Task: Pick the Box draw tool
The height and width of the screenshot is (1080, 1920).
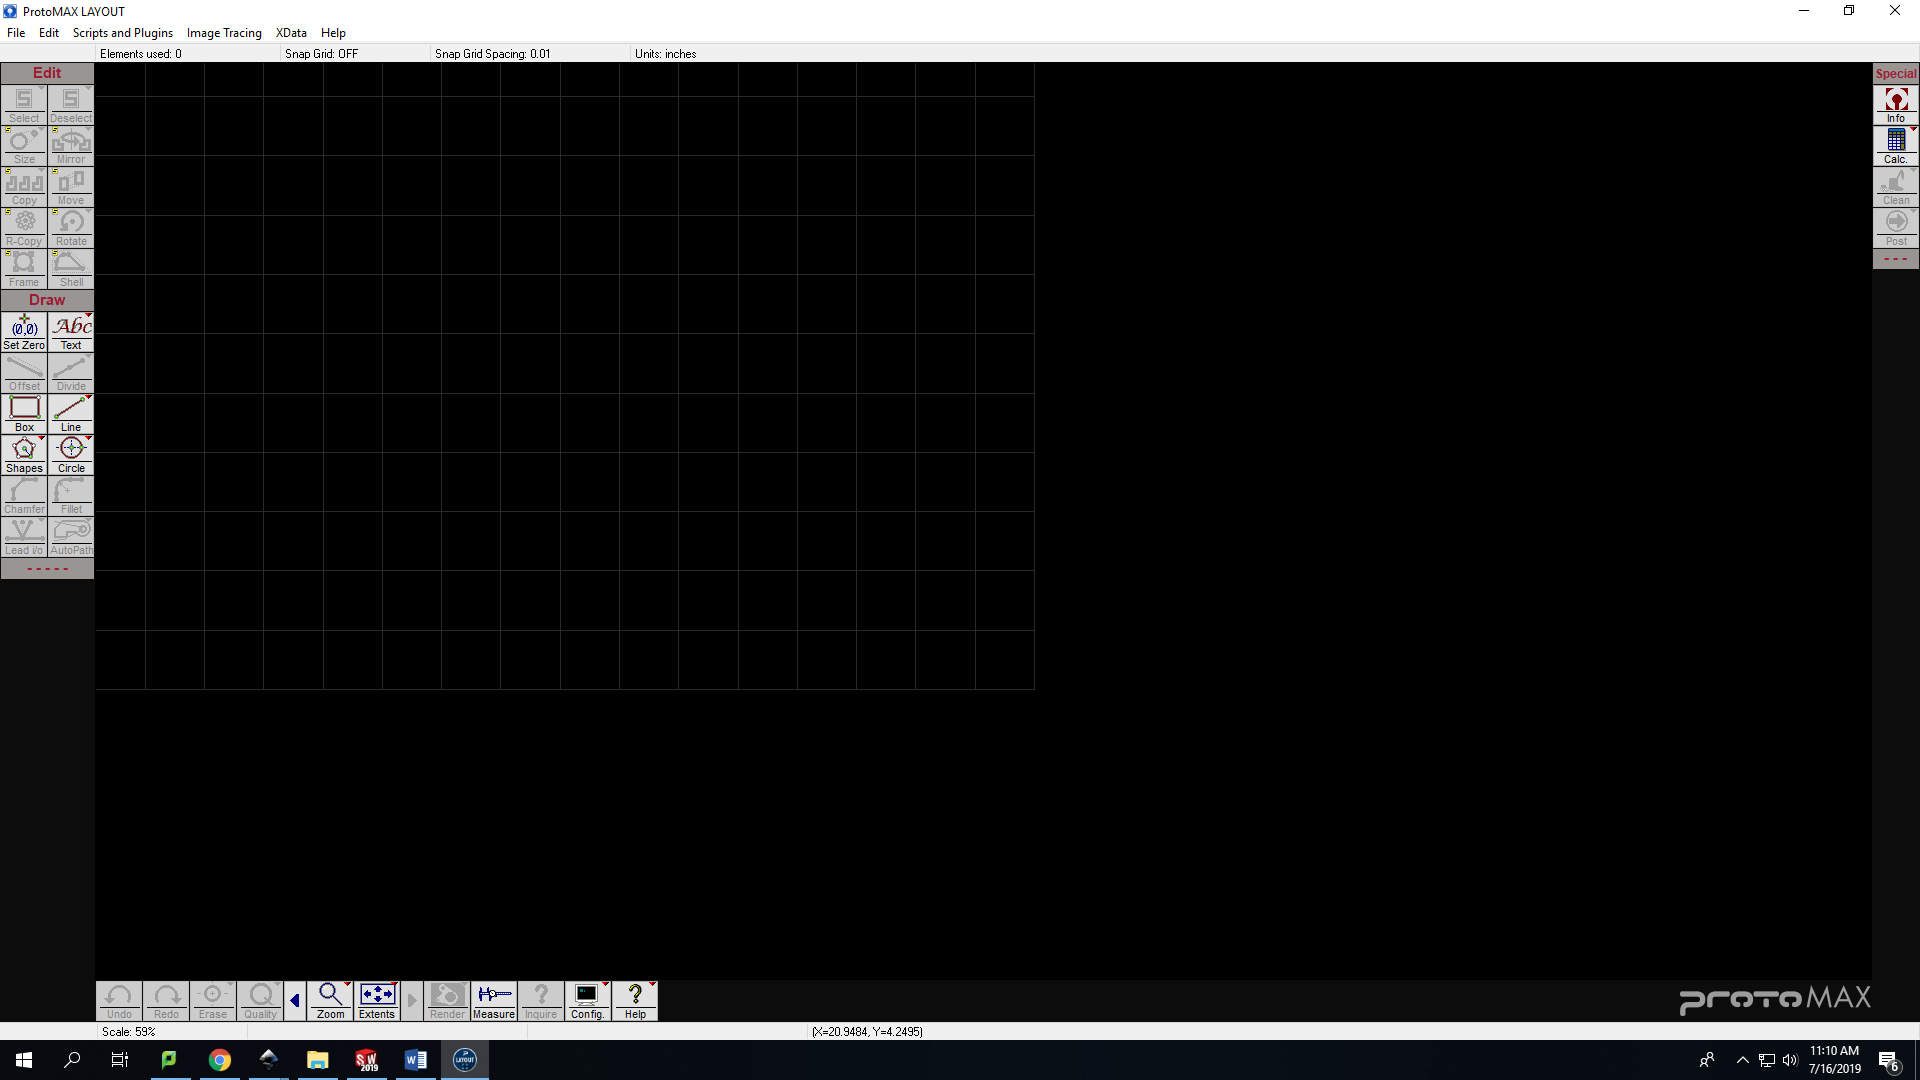Action: click(x=24, y=413)
